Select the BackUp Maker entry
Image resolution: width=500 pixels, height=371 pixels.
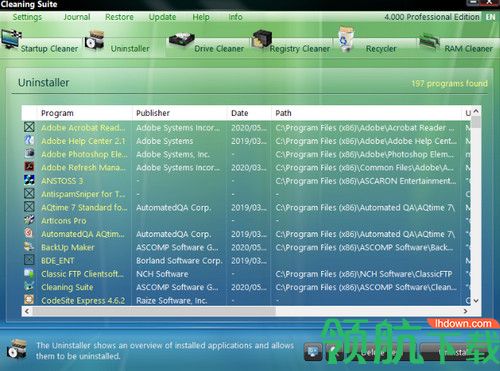tap(68, 247)
